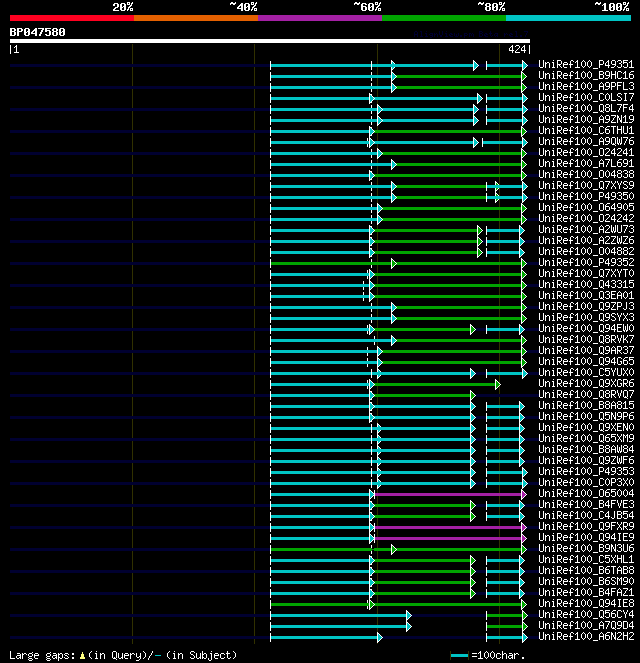
Task: Click the UniRef100_C5YUX0 label
Action: 586,372
